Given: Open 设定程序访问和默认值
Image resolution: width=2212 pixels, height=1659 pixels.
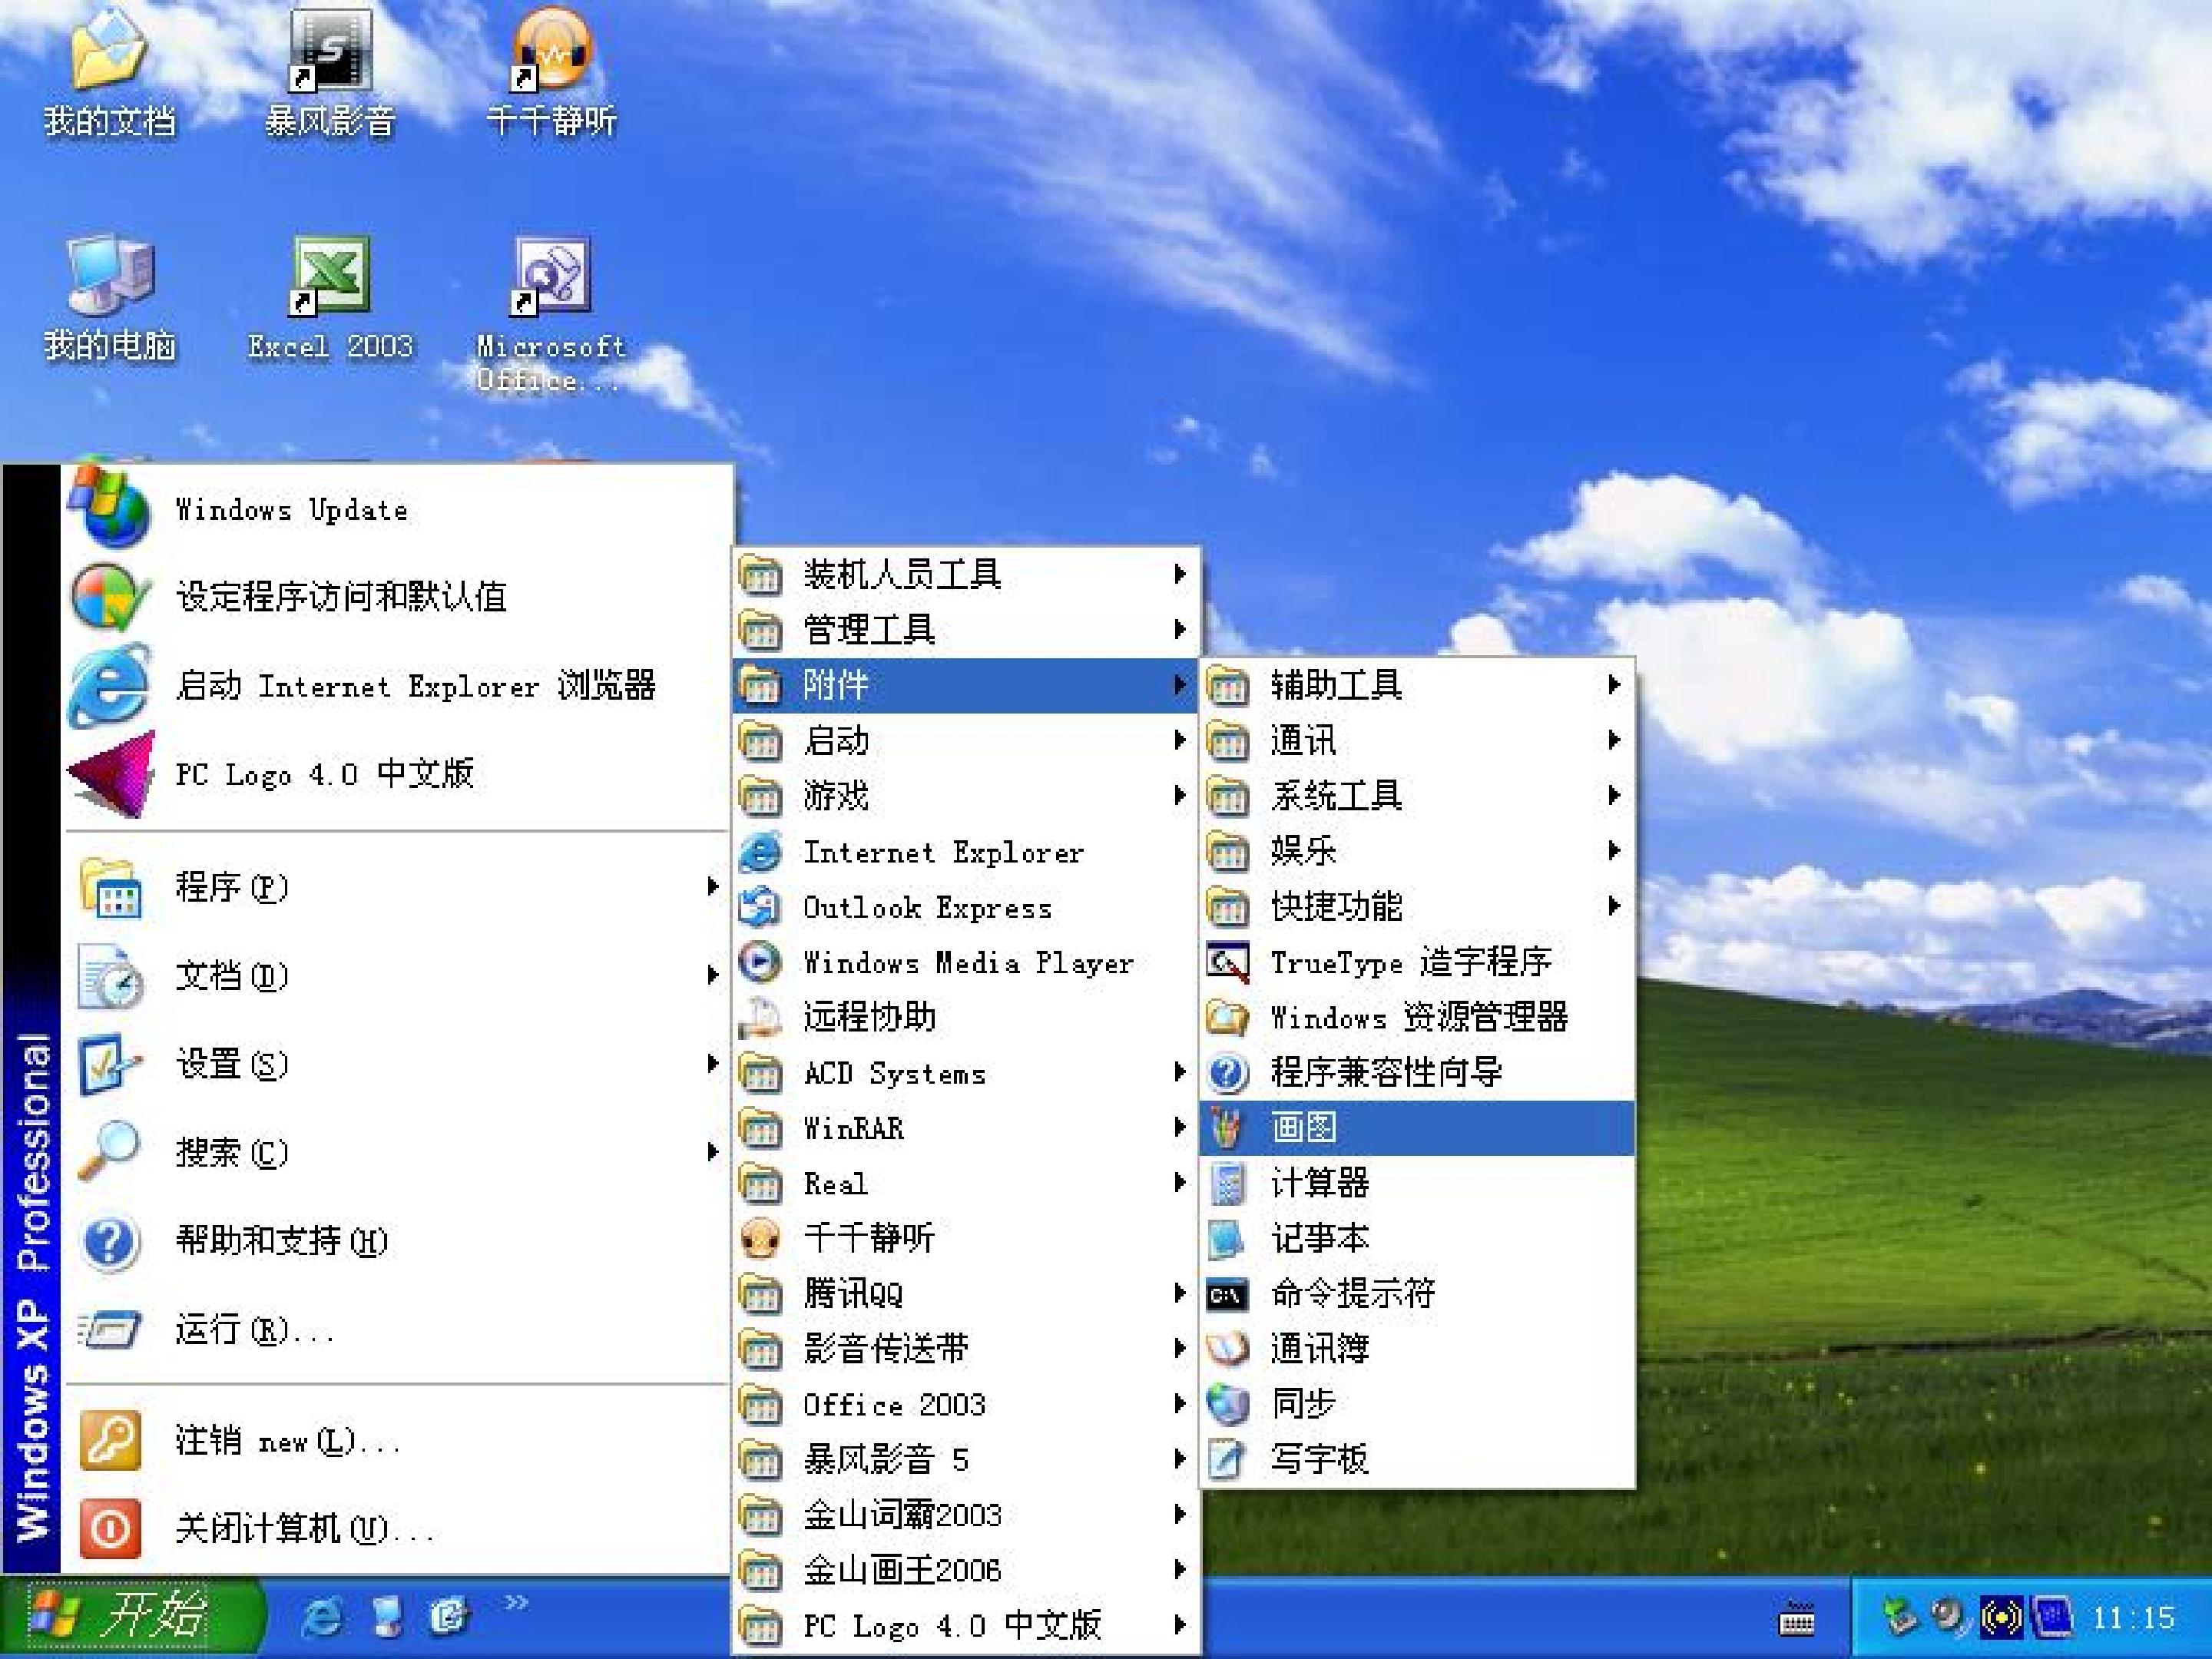Looking at the screenshot, I should [x=397, y=597].
